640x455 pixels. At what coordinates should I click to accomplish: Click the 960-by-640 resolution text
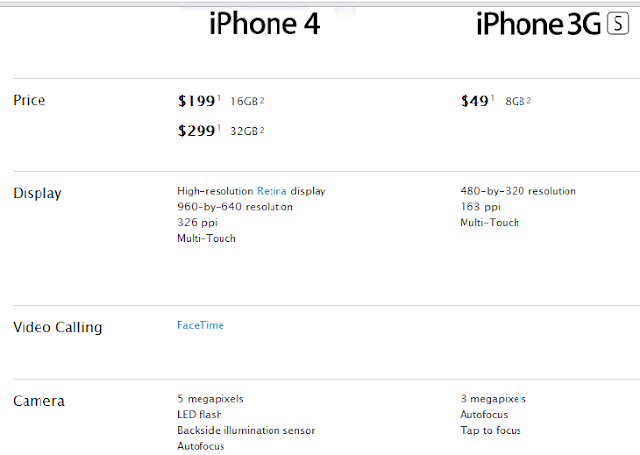tap(235, 207)
